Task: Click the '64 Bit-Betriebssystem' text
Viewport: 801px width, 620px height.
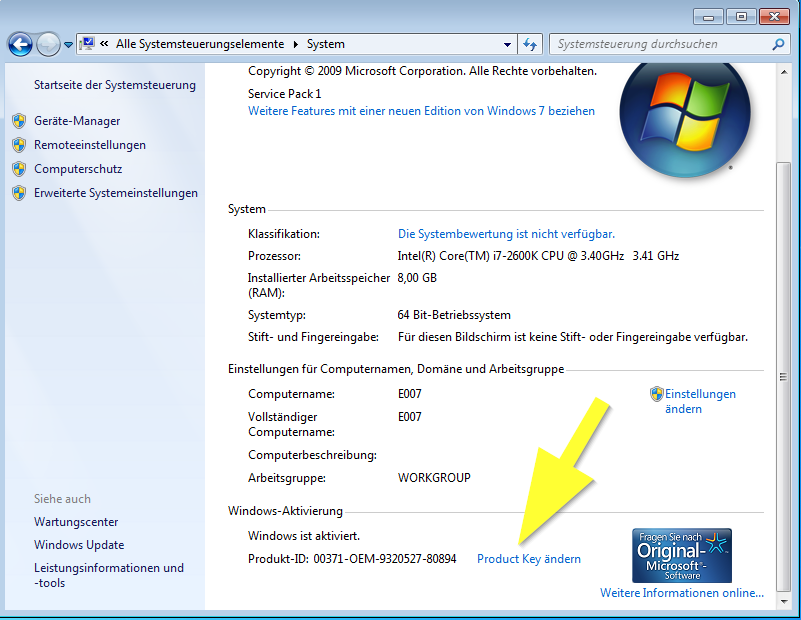Action: [x=454, y=315]
